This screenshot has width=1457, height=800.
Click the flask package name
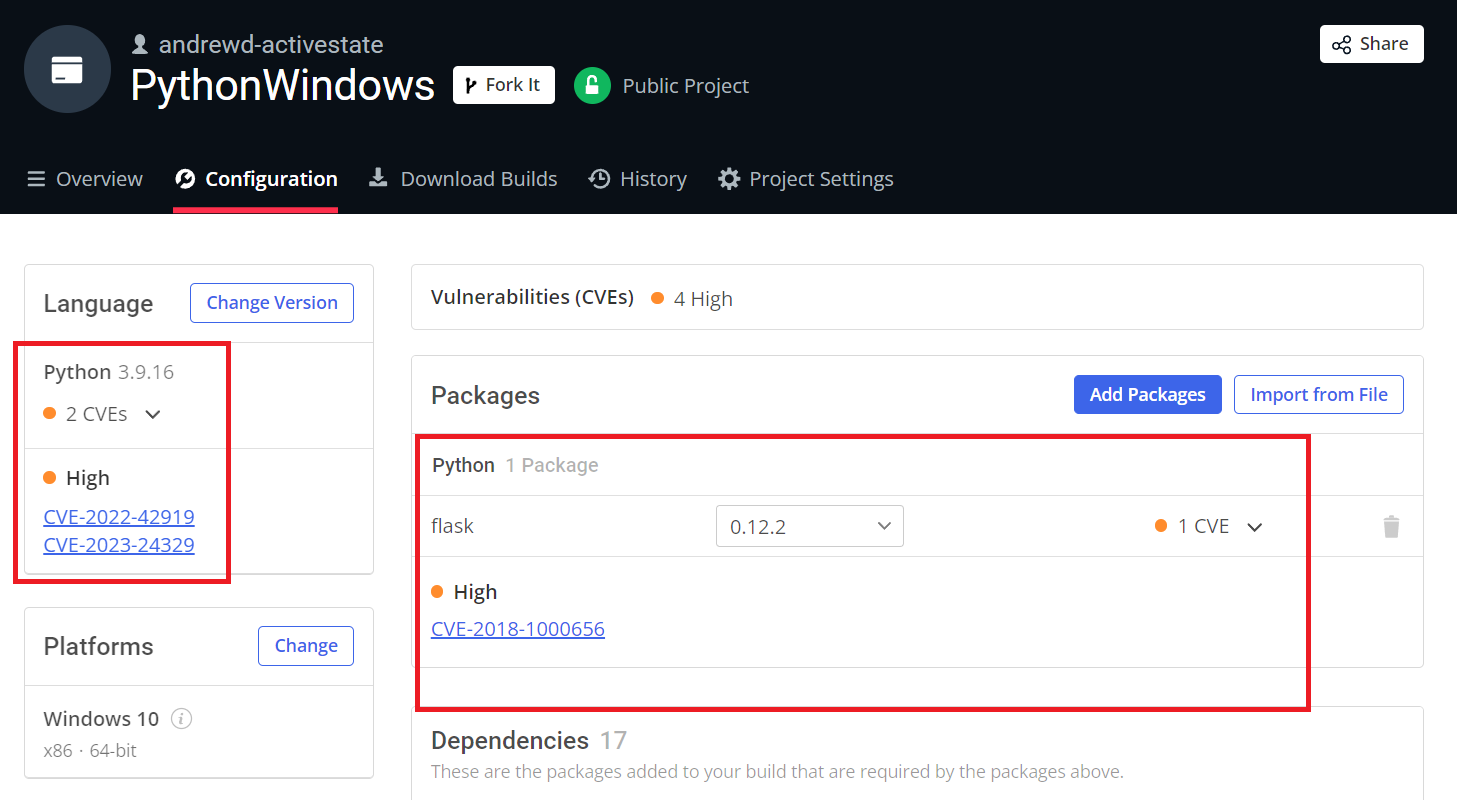452,526
